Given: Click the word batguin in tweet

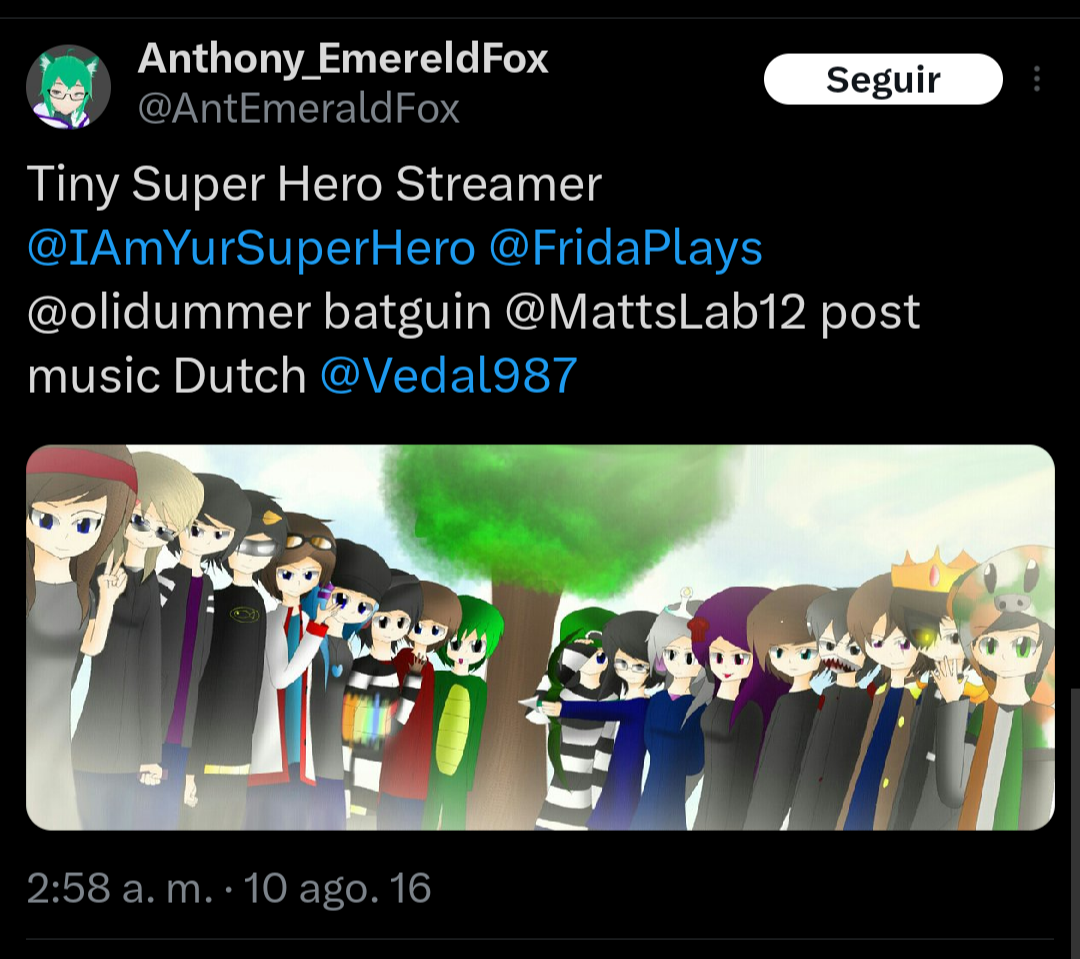Looking at the screenshot, I should 408,312.
